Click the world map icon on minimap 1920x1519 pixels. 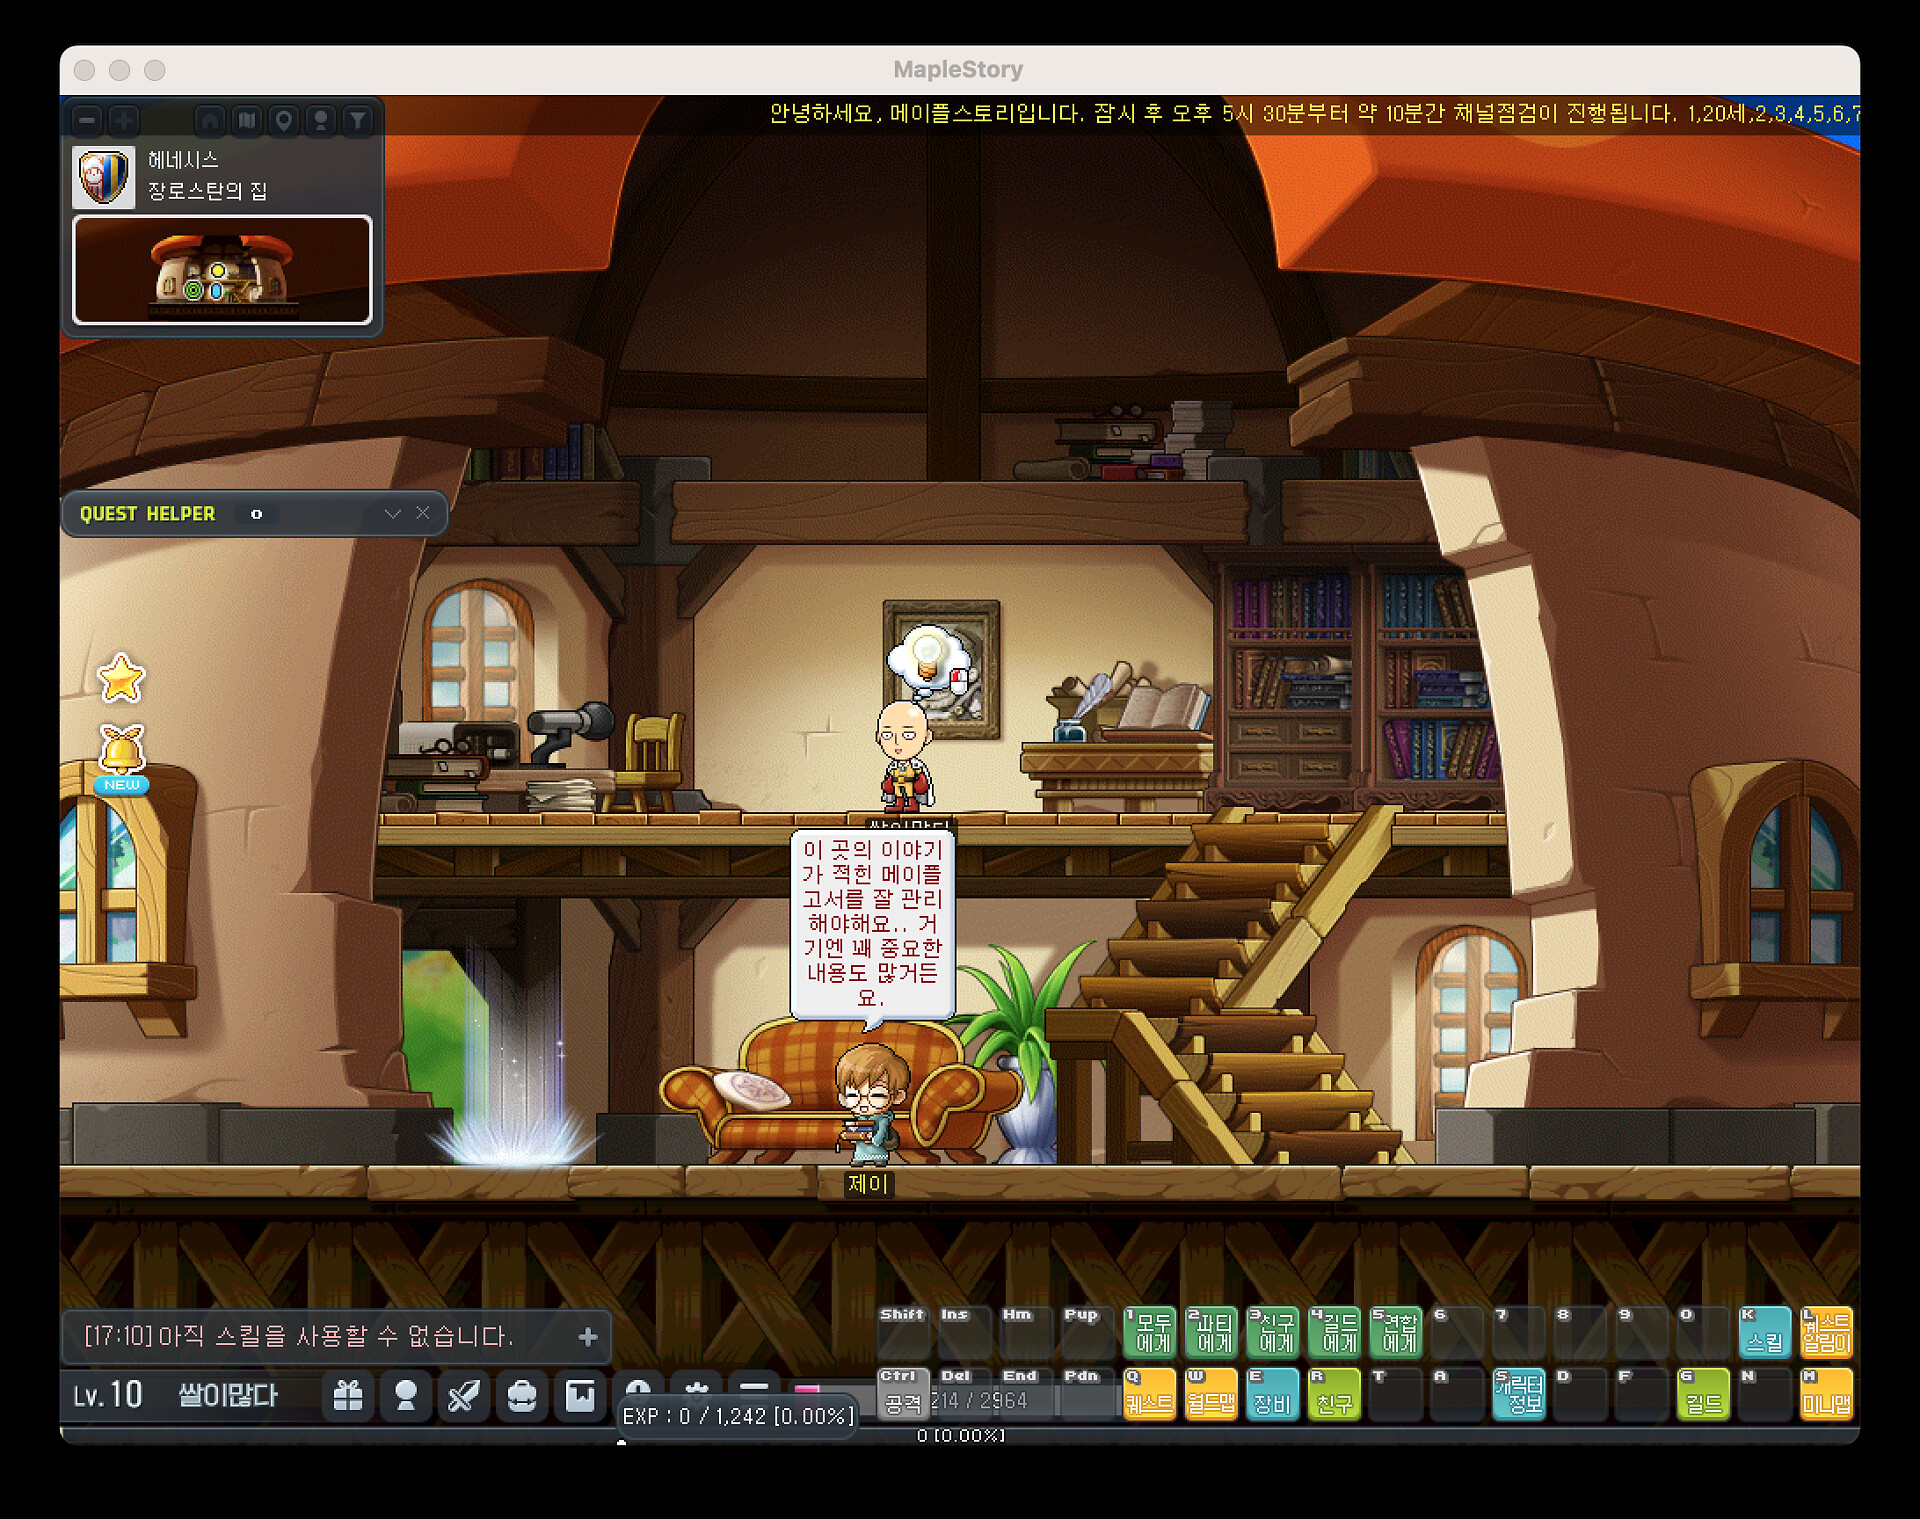click(247, 121)
